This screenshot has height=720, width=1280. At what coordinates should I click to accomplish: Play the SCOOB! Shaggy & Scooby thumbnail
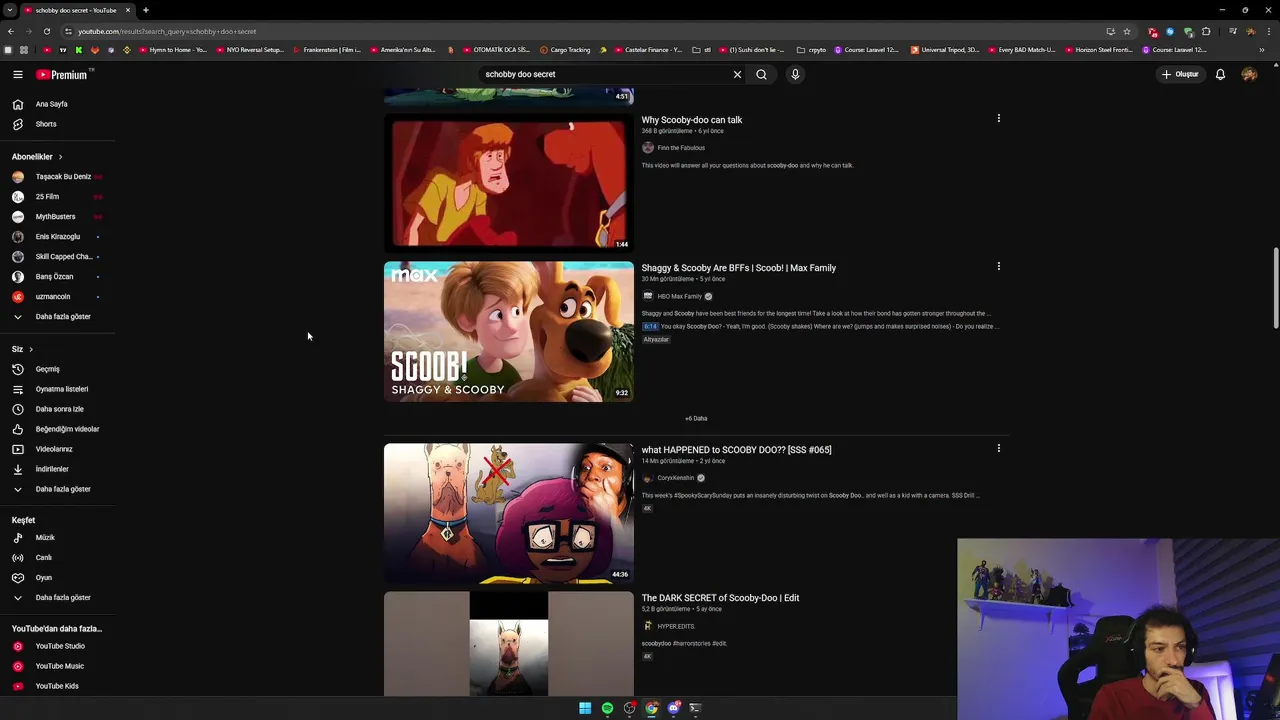point(509,332)
